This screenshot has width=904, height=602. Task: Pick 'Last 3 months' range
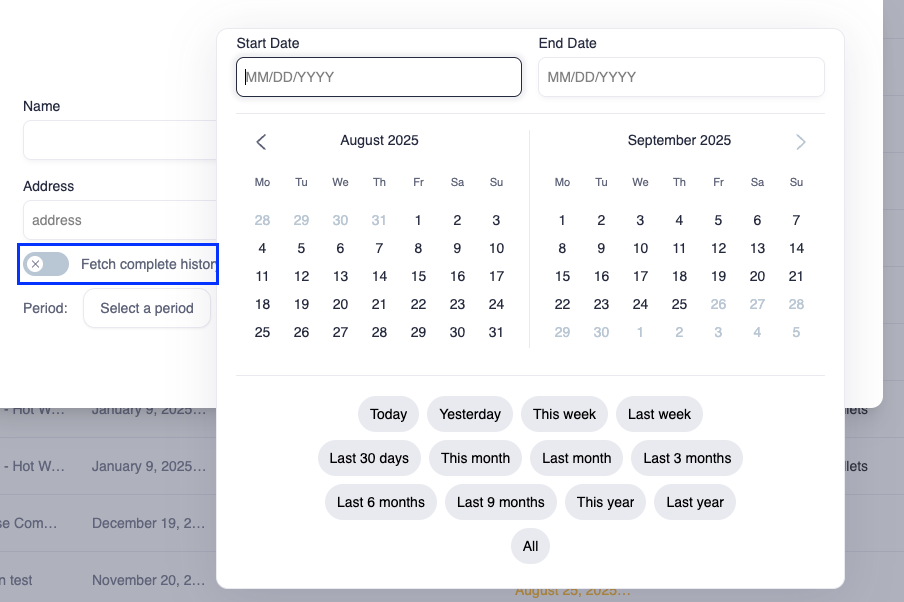pos(686,458)
